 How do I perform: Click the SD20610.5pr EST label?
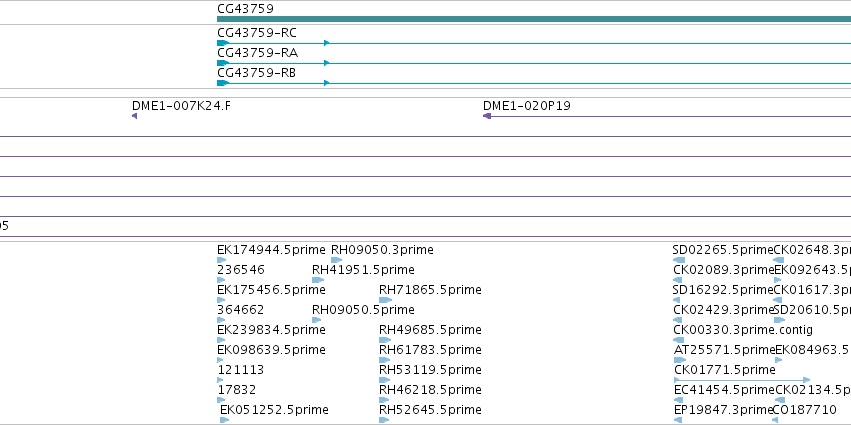(812, 310)
